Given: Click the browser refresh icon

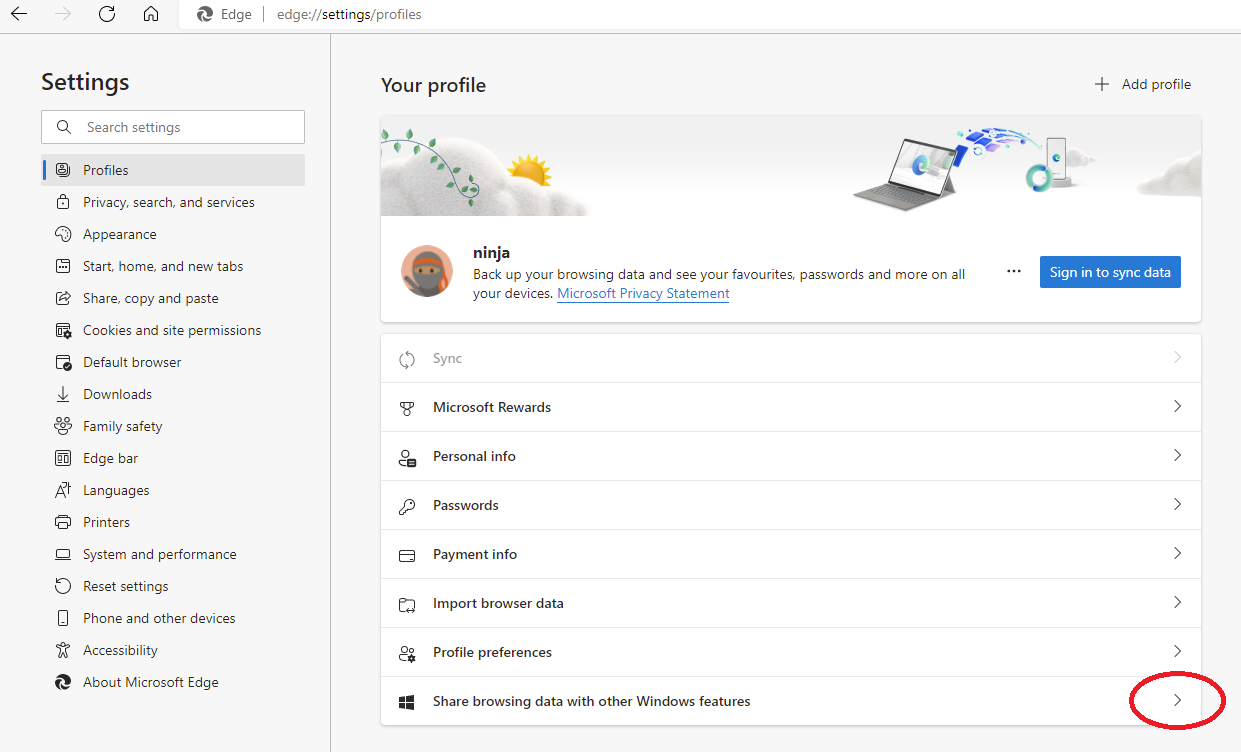Looking at the screenshot, I should pos(107,14).
